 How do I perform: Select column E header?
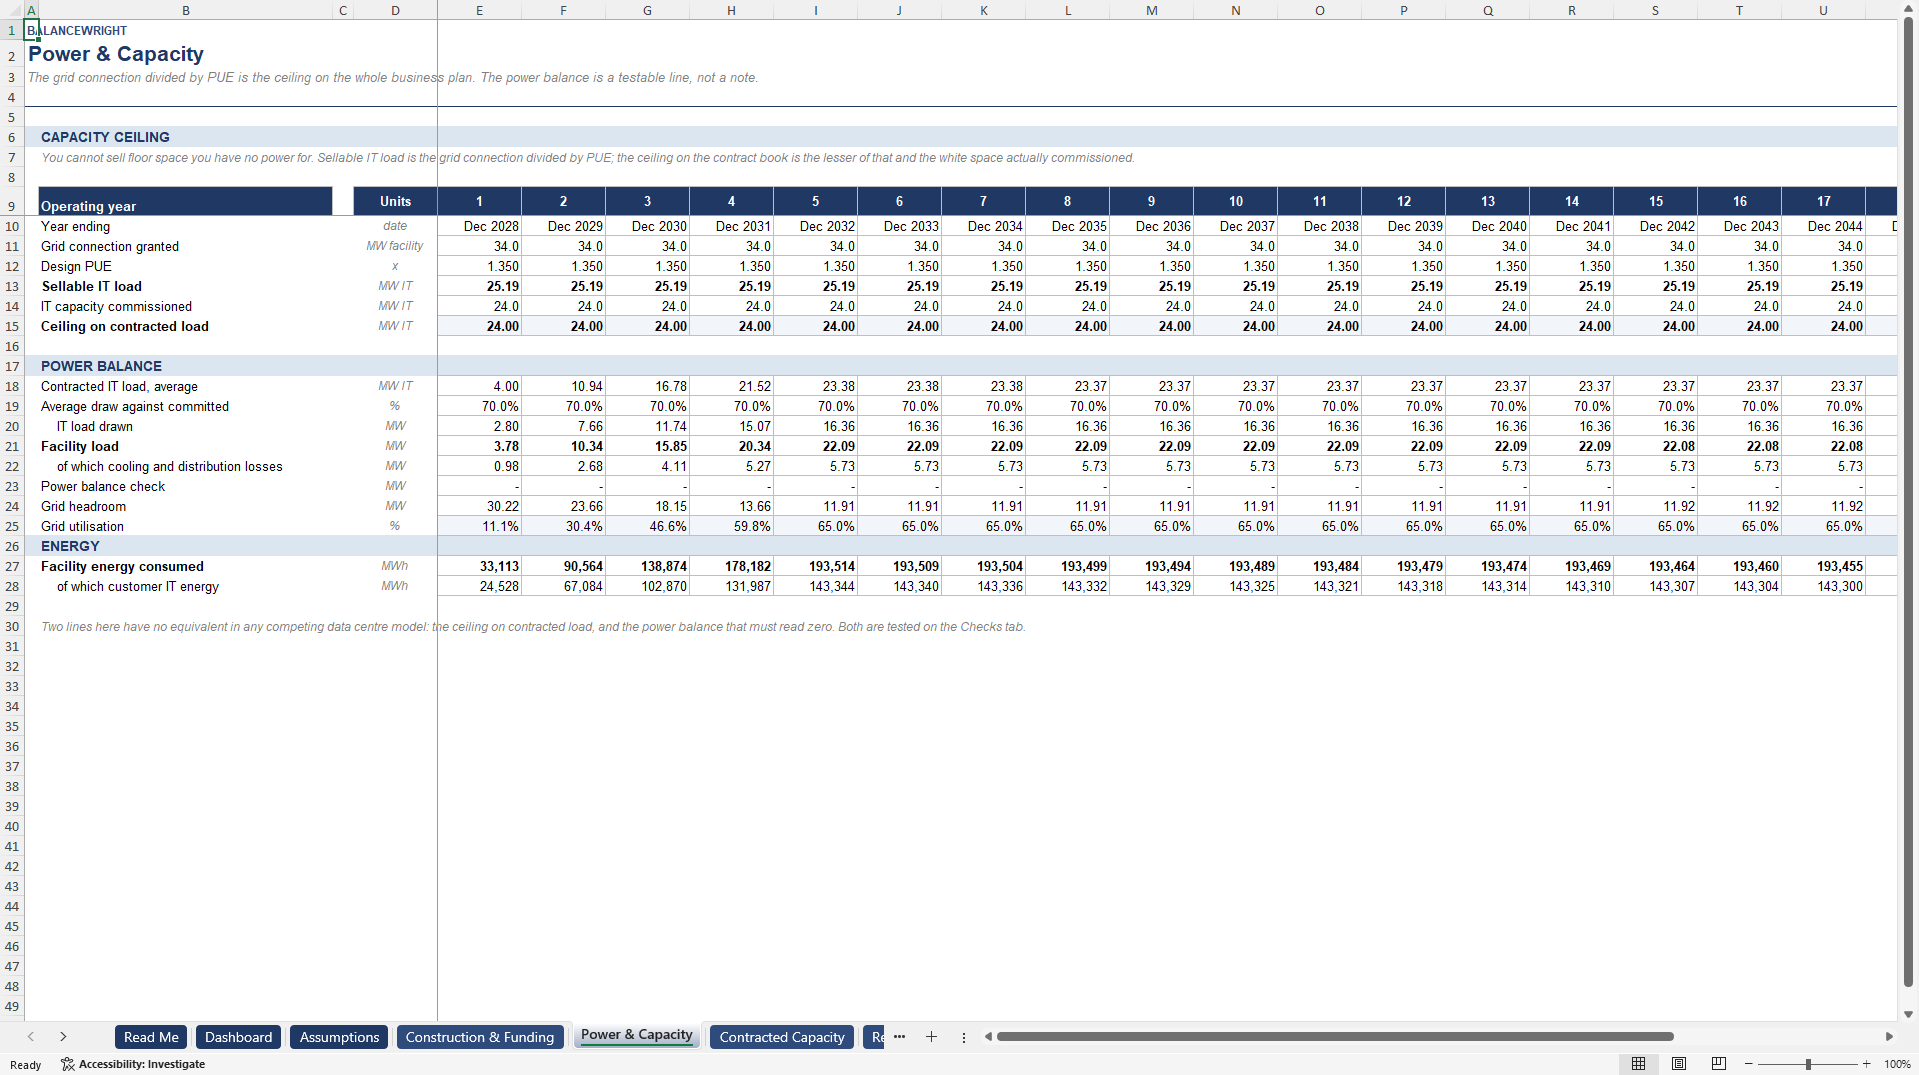pyautogui.click(x=479, y=10)
